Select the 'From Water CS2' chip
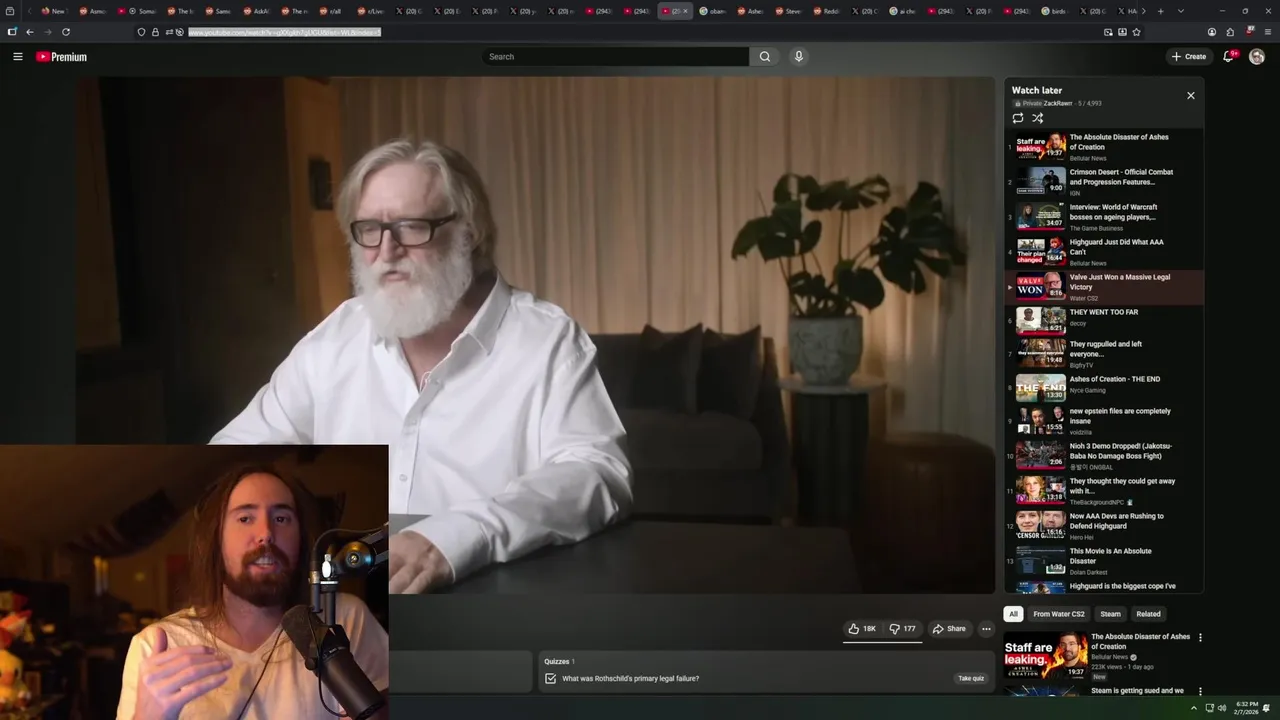Viewport: 1280px width, 720px height. [x=1059, y=614]
